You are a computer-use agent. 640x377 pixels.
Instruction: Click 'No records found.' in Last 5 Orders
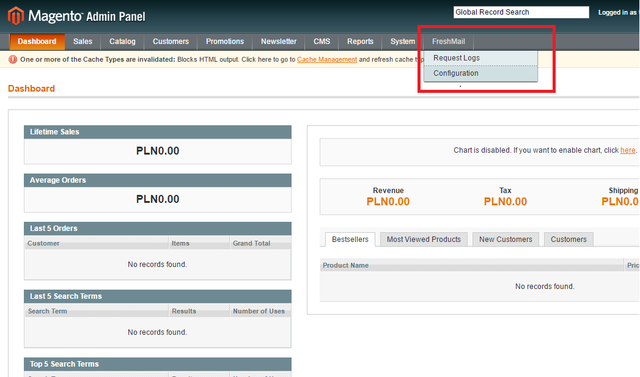pos(157,264)
